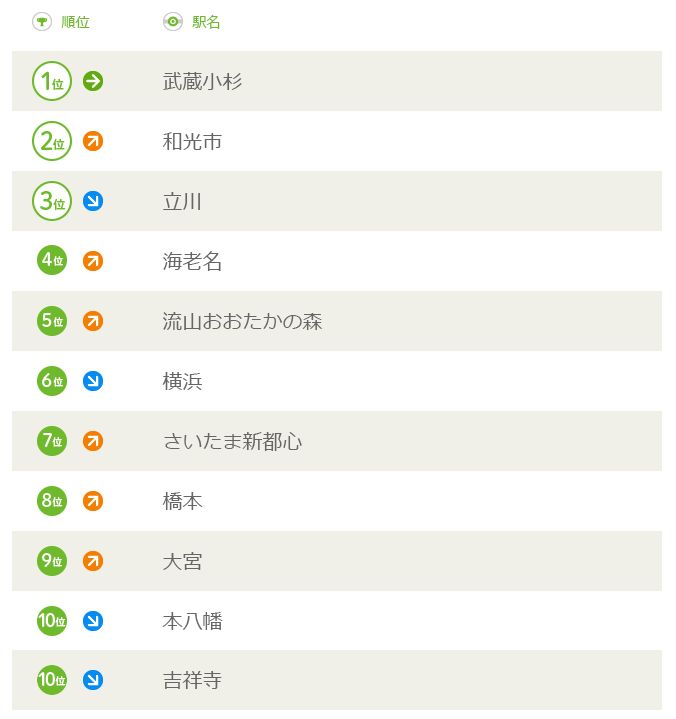The width and height of the screenshot is (676, 719).
Task: Open the 武蔵小杉 station entry
Action: click(202, 81)
